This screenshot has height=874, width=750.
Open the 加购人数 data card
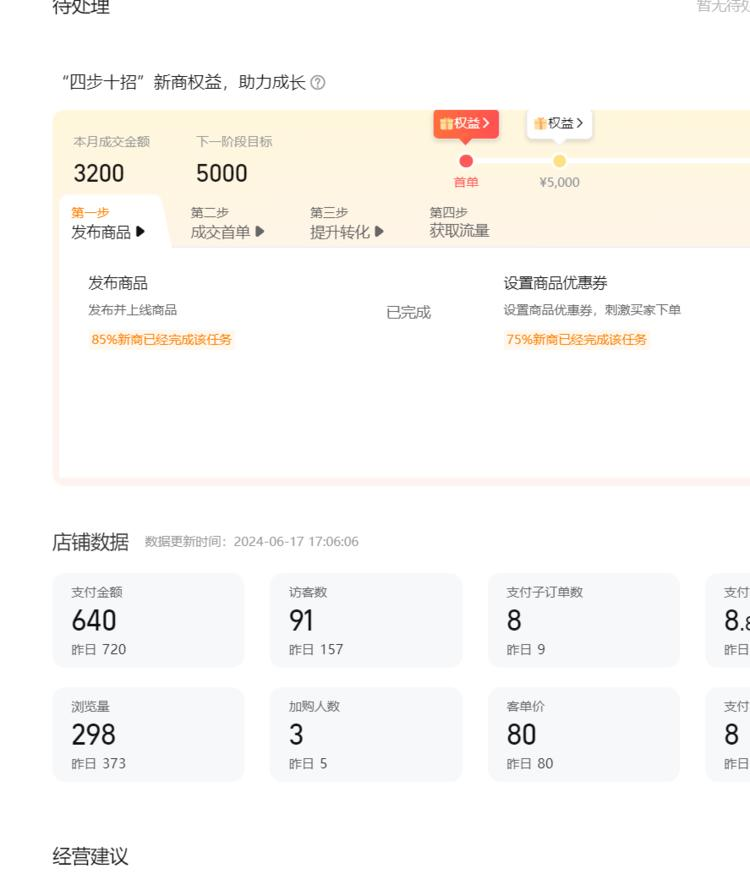(x=366, y=735)
